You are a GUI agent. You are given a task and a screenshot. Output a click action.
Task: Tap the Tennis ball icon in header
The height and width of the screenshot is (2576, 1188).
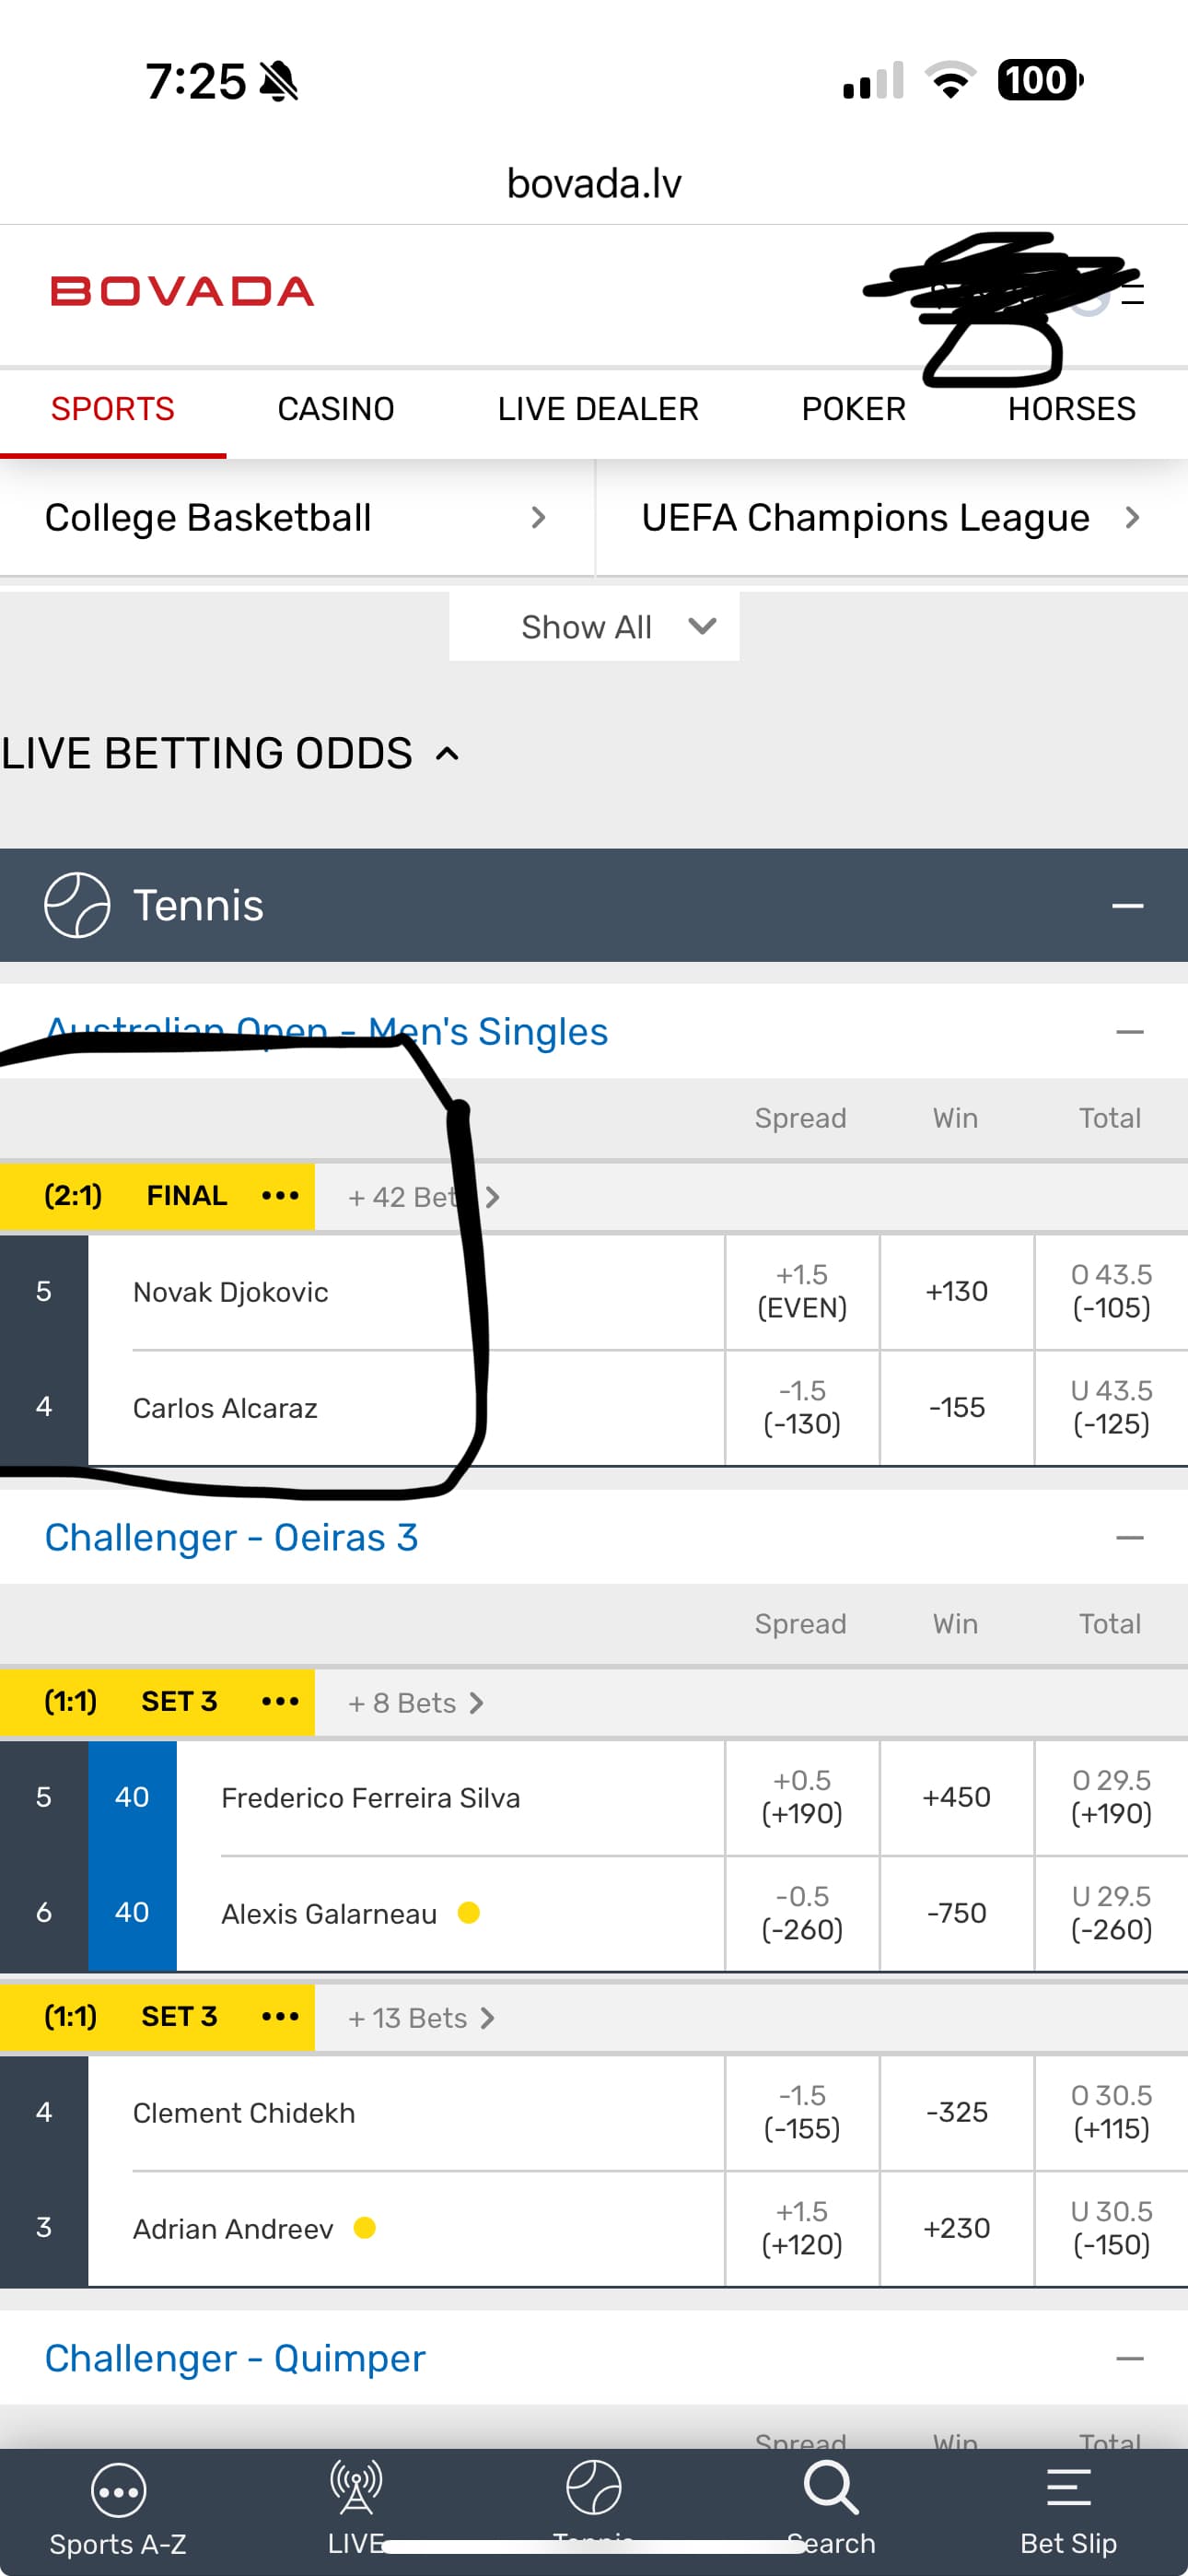click(77, 905)
